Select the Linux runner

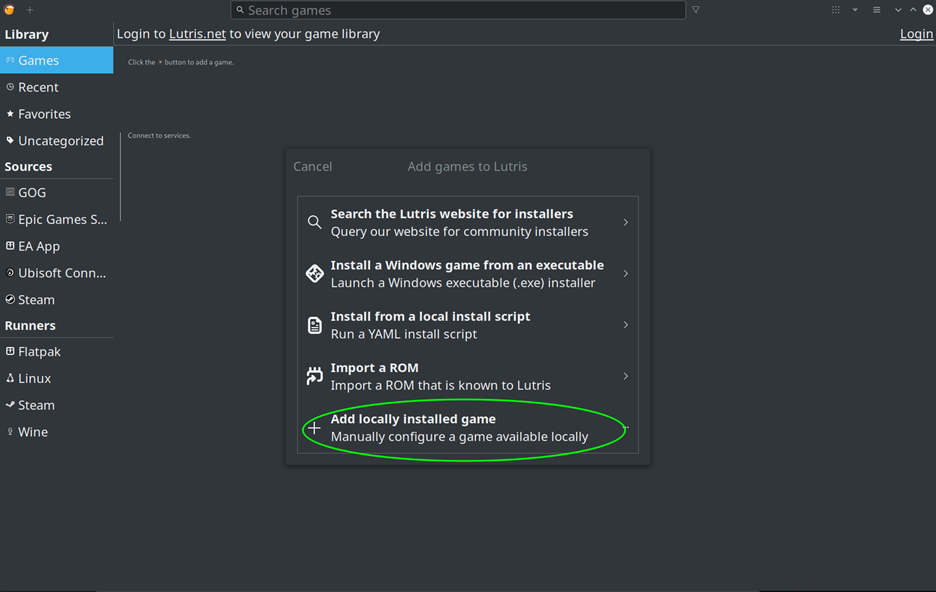[57, 379]
